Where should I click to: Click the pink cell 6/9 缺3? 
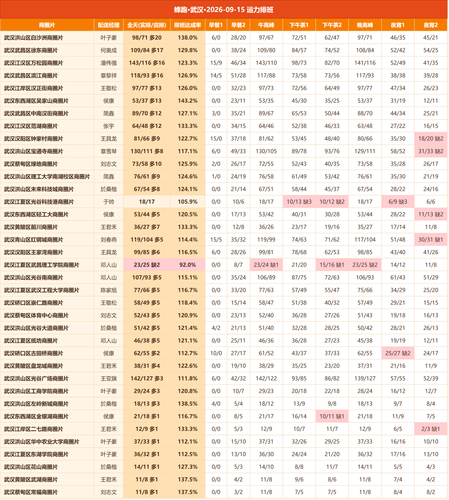click(x=398, y=202)
